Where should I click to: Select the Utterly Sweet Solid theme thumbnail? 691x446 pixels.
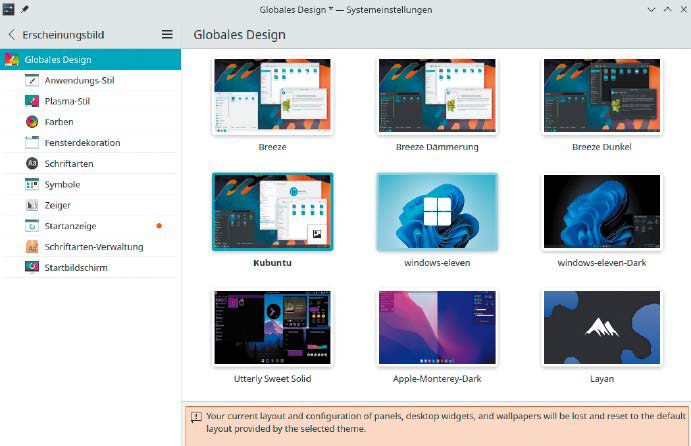click(272, 327)
